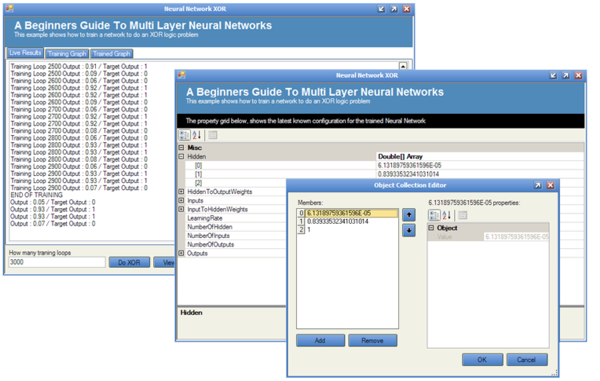Image resolution: width=600 pixels, height=381 pixels.
Task: Collapse Object category in collection editor
Action: click(x=431, y=228)
